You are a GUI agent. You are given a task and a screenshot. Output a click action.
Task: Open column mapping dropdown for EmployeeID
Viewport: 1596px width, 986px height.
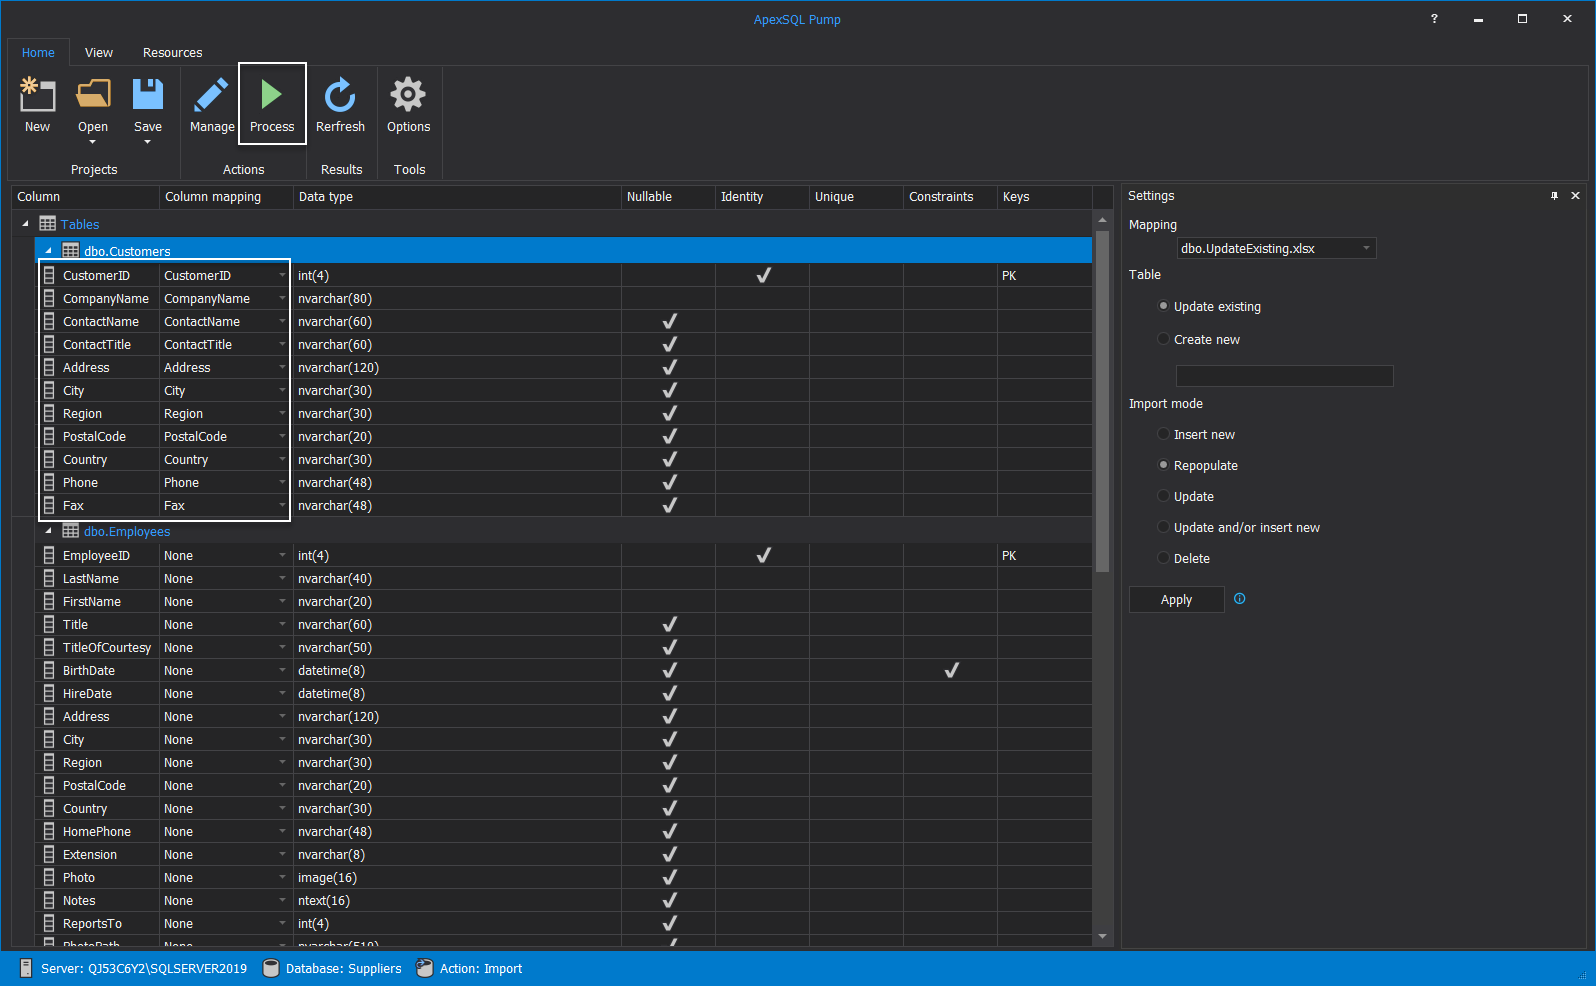click(x=282, y=555)
